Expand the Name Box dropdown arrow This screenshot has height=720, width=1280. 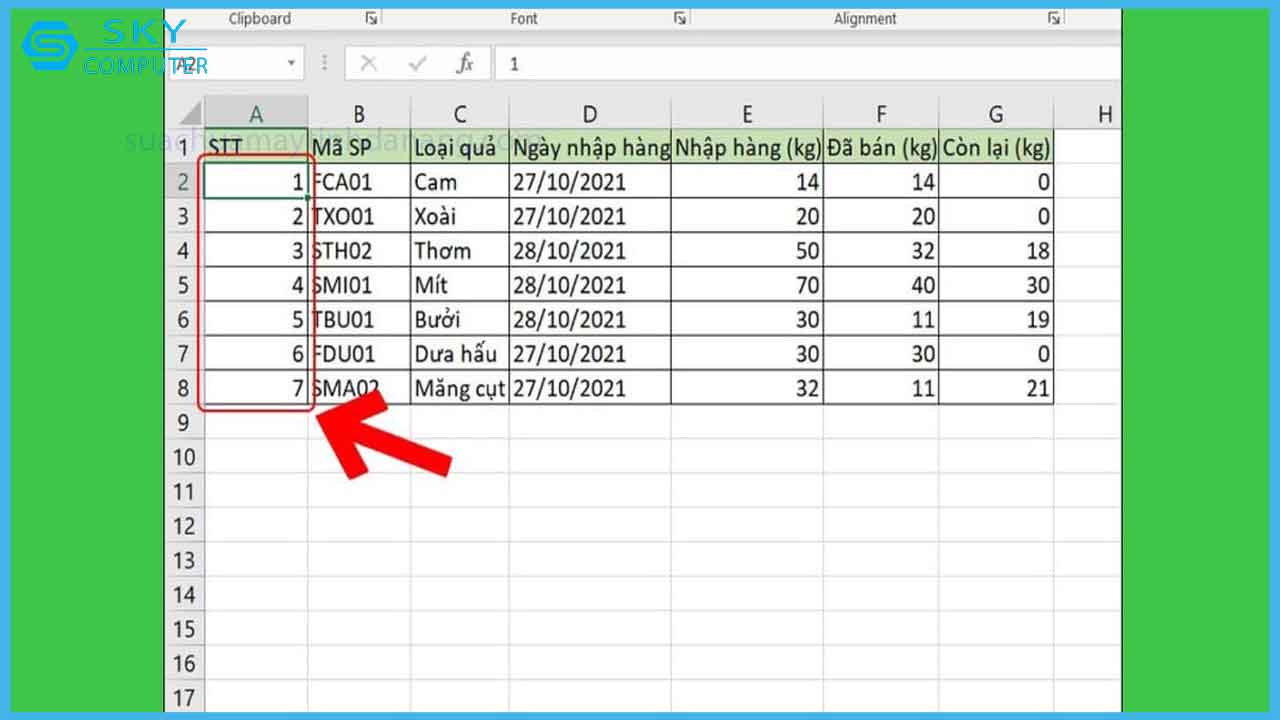pos(292,63)
